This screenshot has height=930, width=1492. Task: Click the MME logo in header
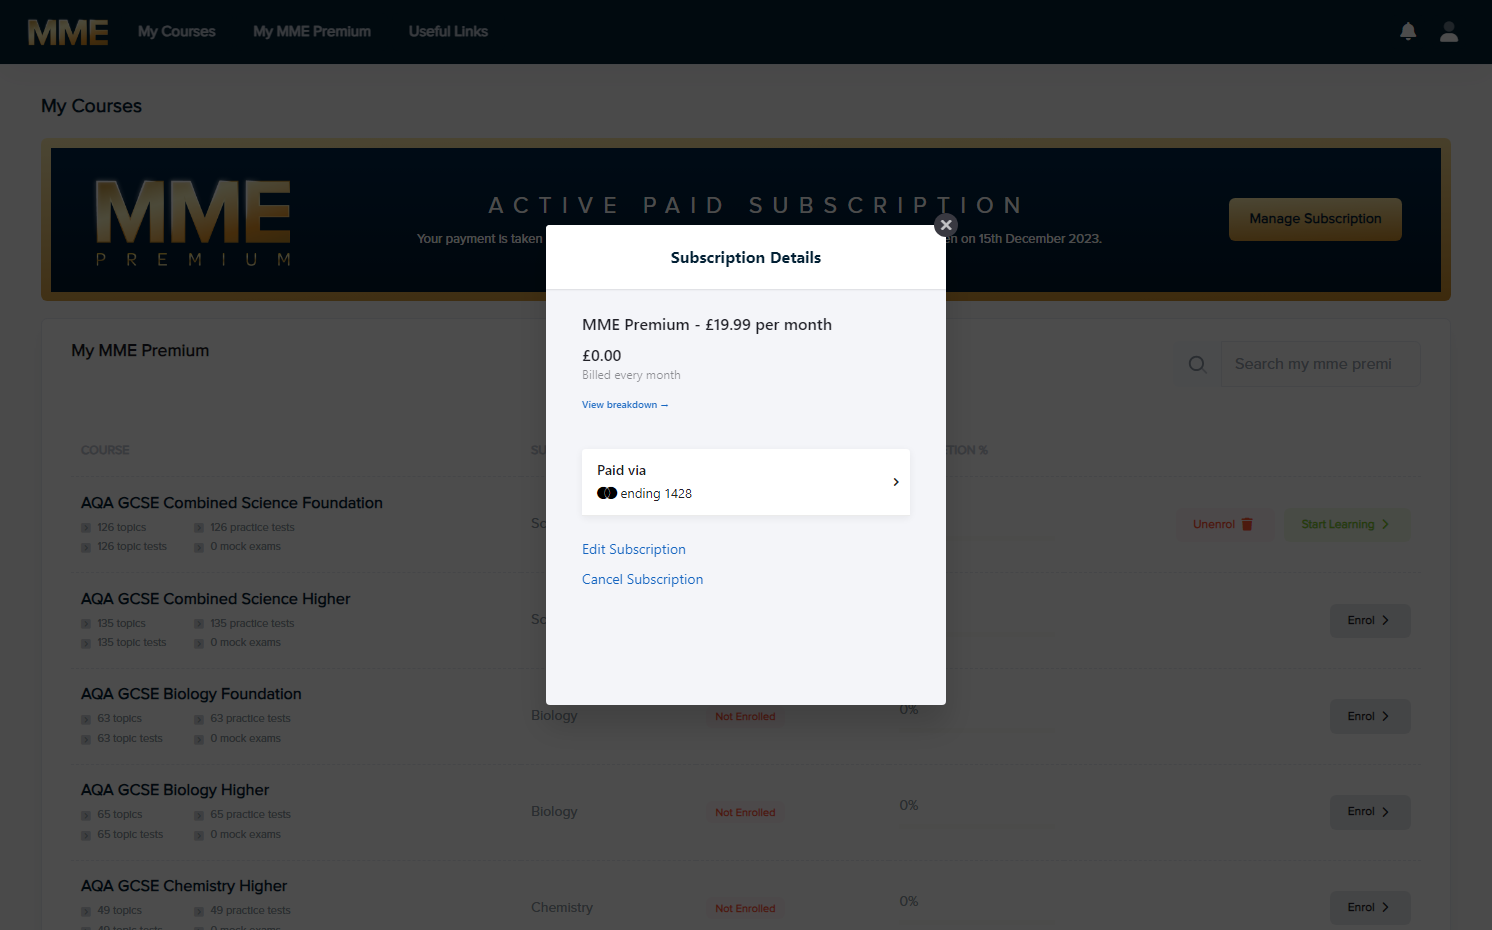pyautogui.click(x=68, y=32)
